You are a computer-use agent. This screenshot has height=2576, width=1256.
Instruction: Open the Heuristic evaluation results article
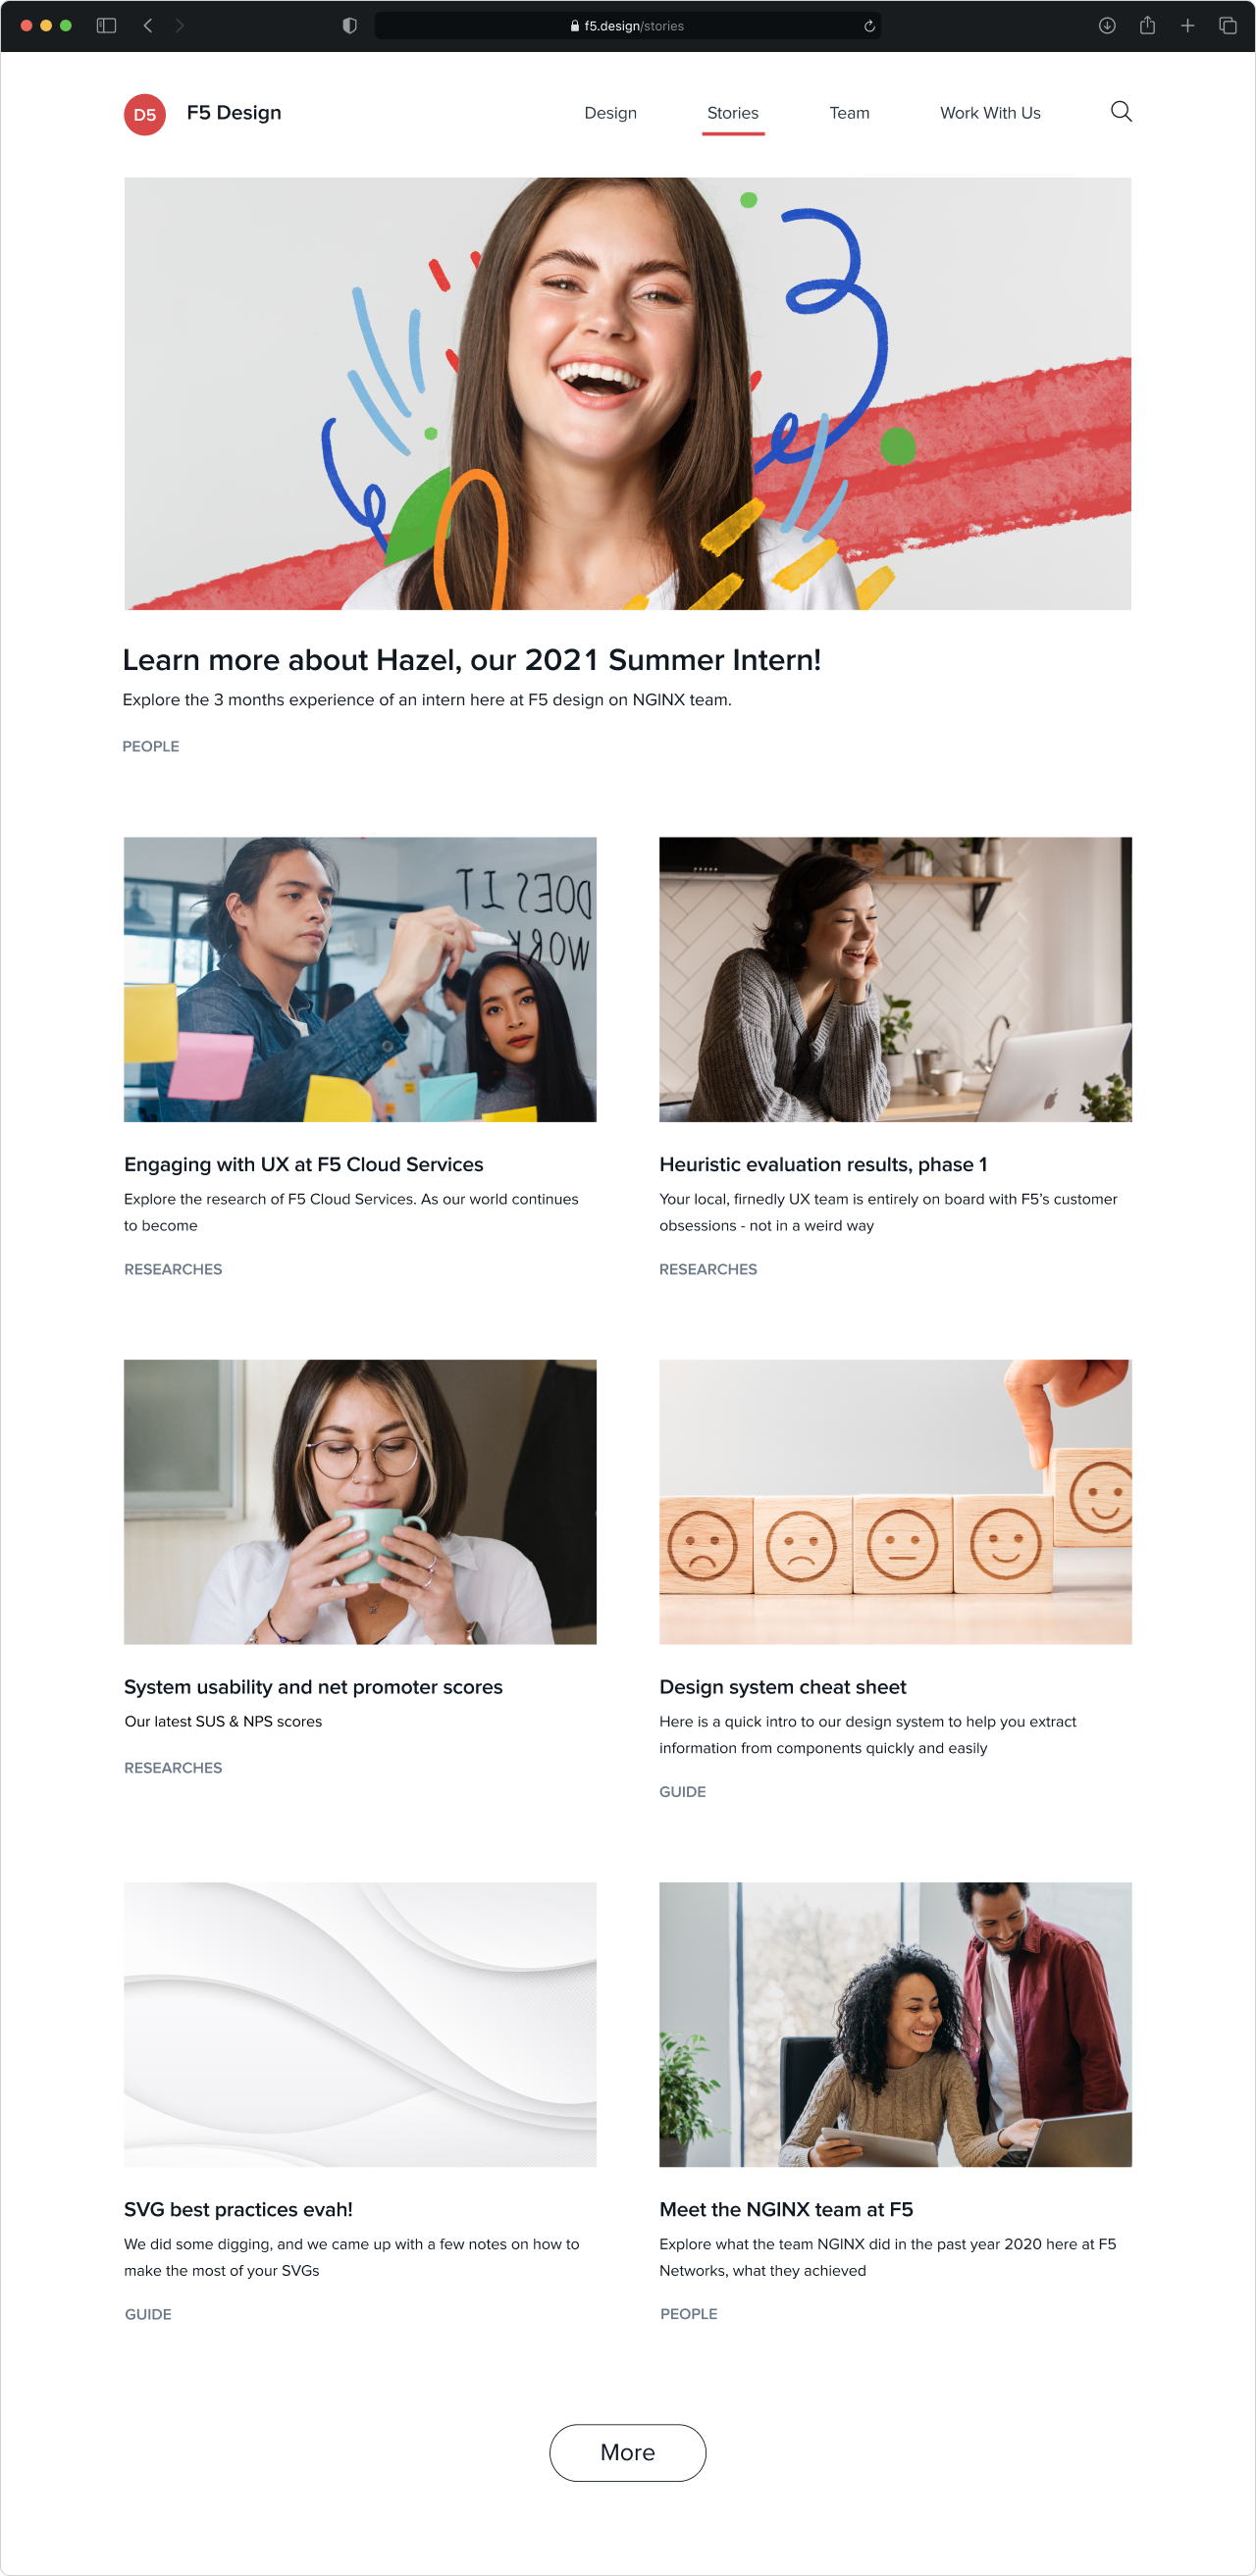click(823, 1164)
